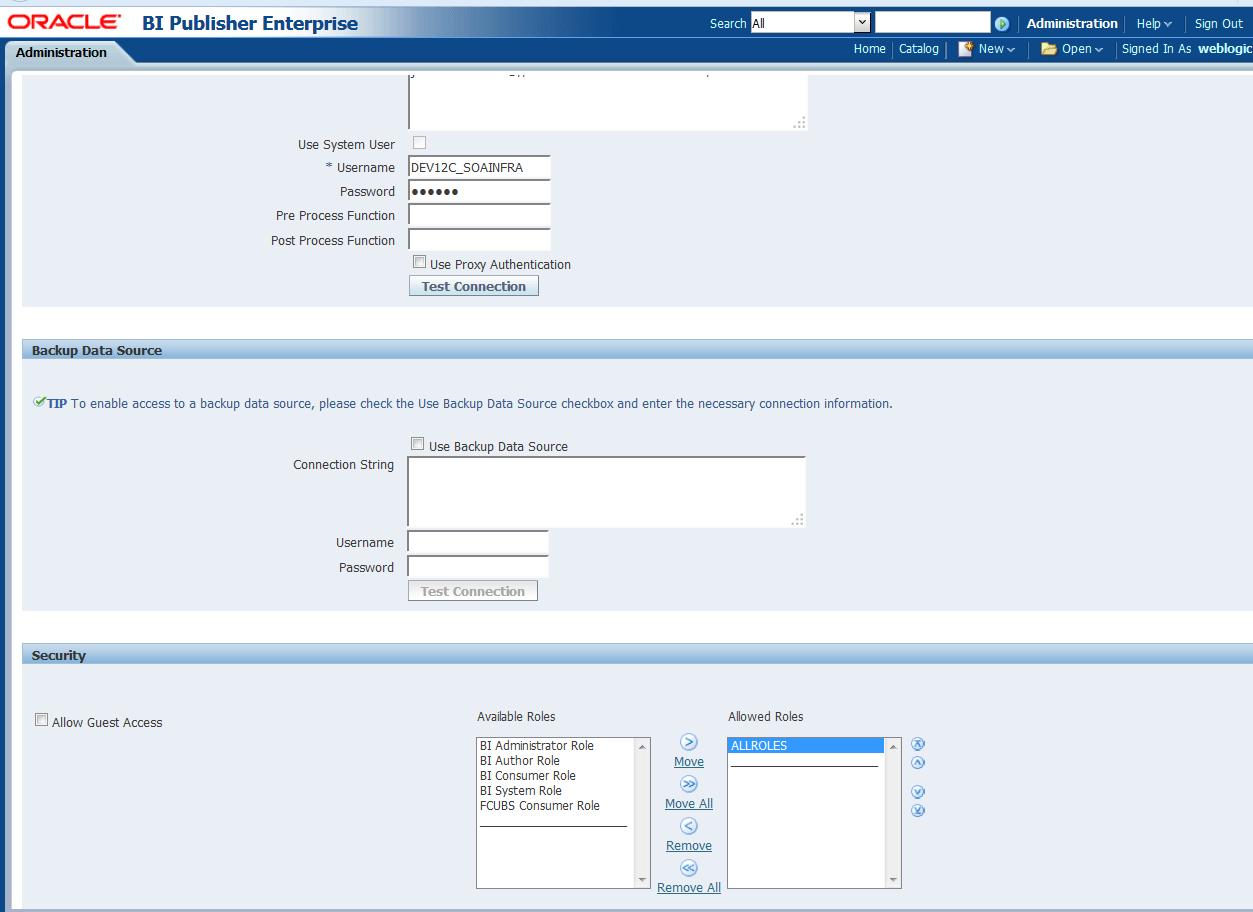This screenshot has width=1253, height=912.
Task: Click the Backup Data Source Username field
Action: coord(478,542)
